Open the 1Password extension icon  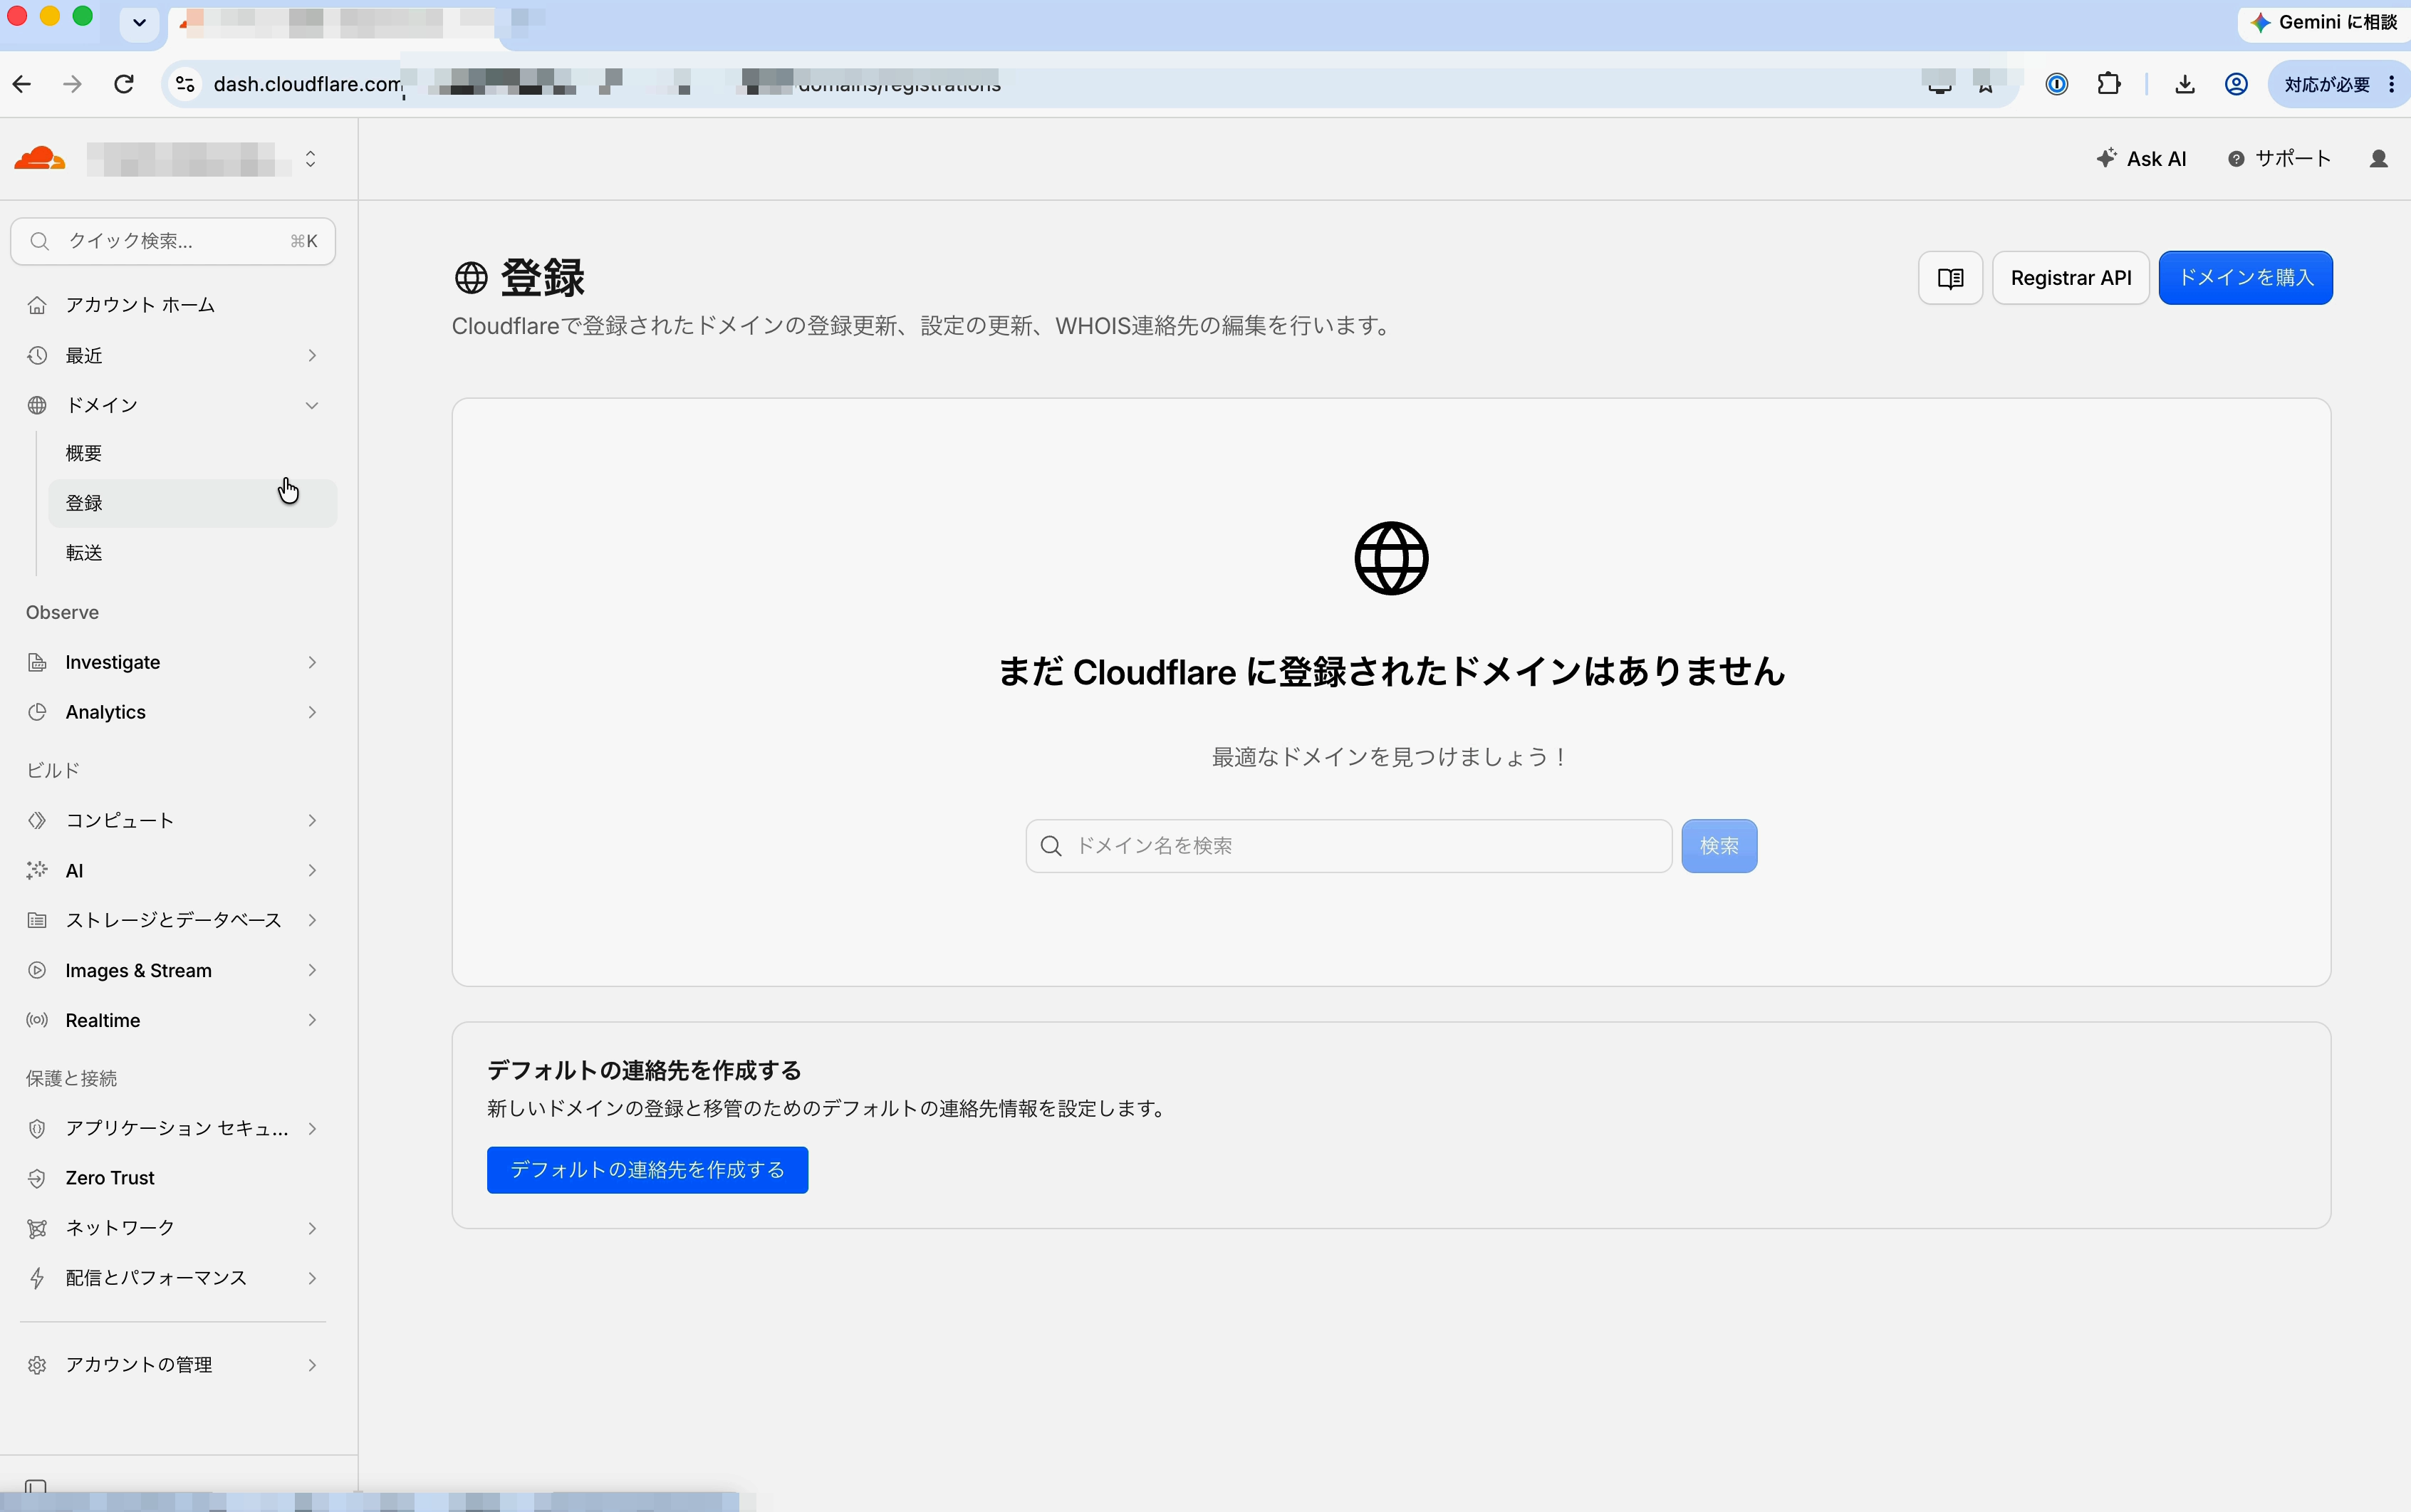pos(2057,84)
